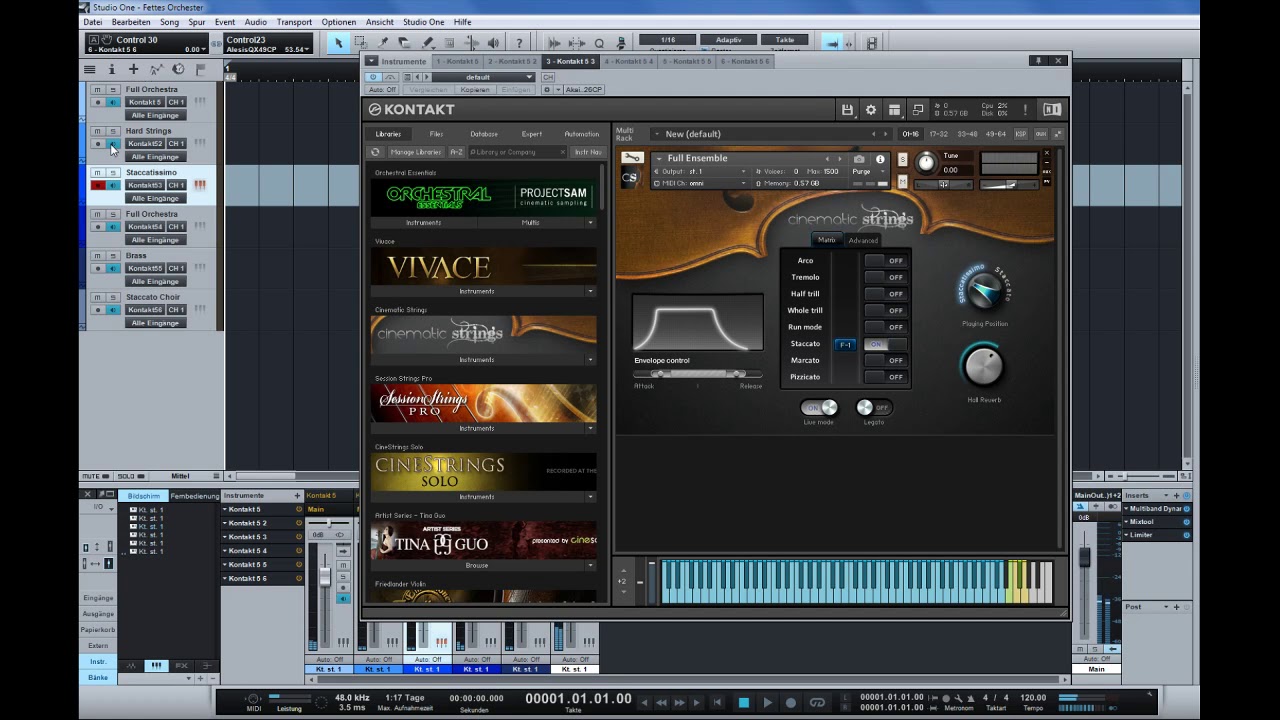Adjust the Envelope control attack/release slider
1280x720 pixels.
698,374
